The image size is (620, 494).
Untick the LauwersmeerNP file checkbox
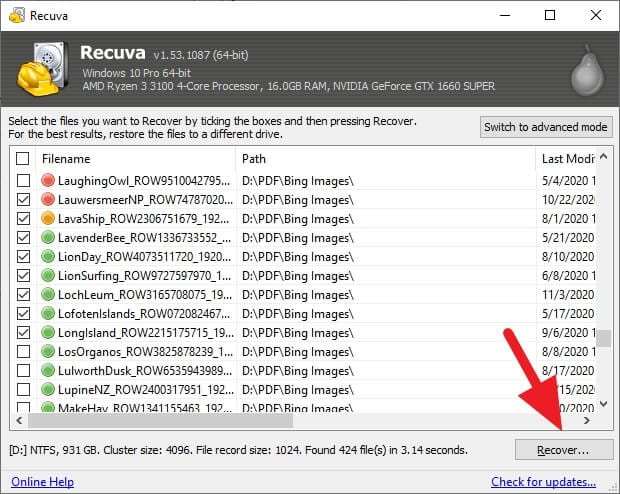pos(23,199)
